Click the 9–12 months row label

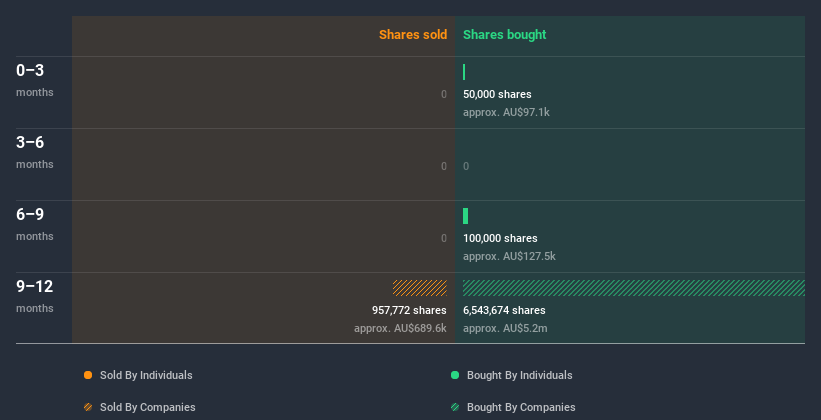(x=35, y=296)
